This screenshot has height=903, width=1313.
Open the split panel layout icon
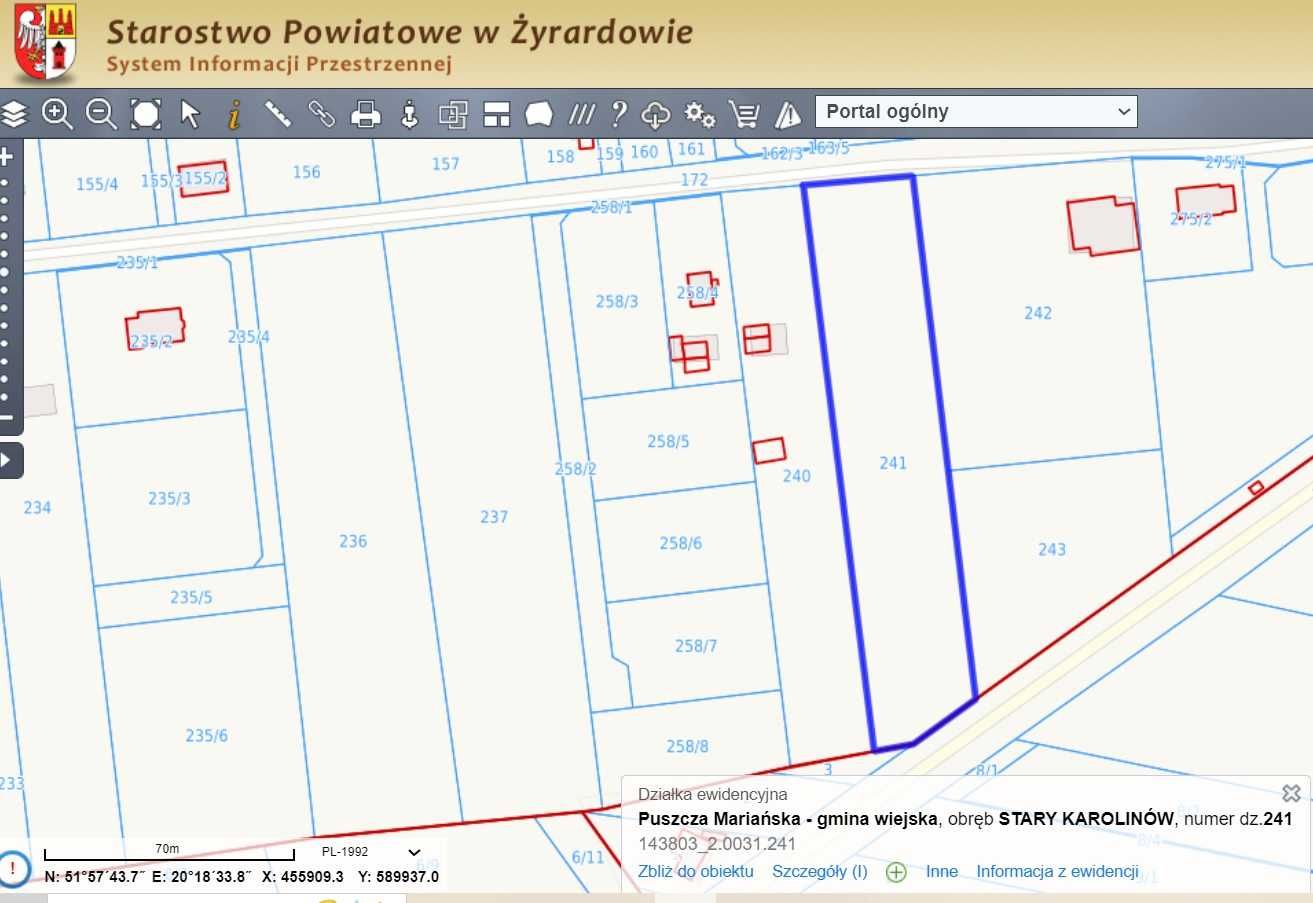(497, 113)
